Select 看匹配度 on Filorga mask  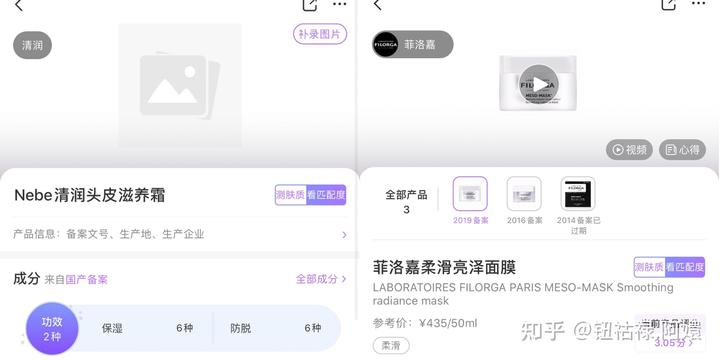tap(685, 267)
